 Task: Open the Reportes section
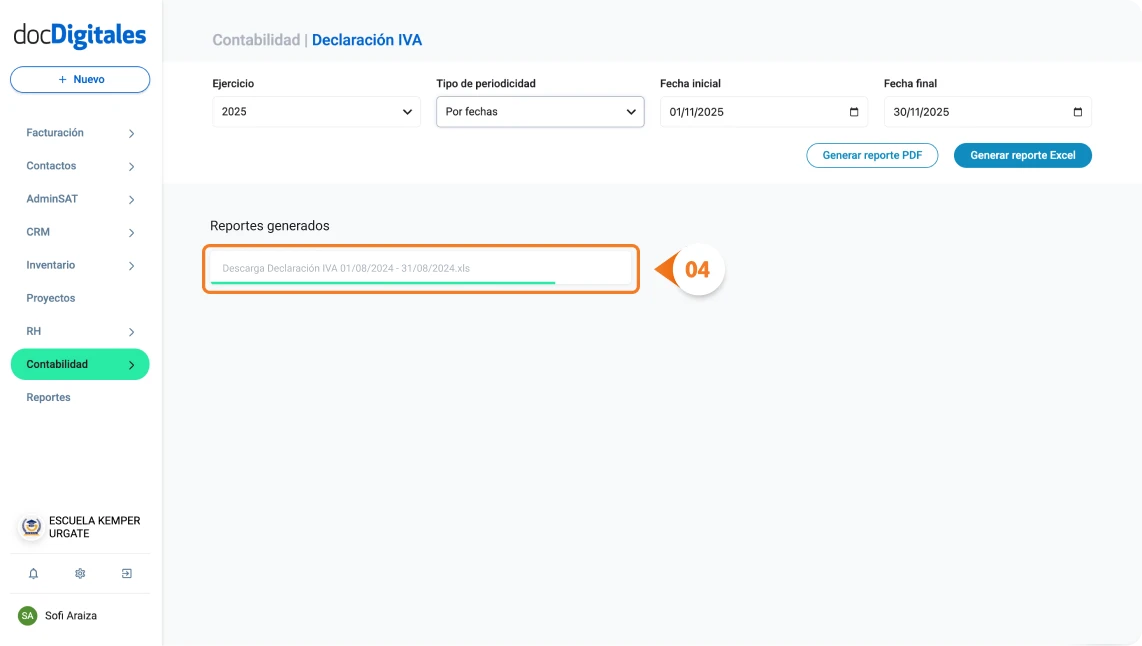(48, 397)
